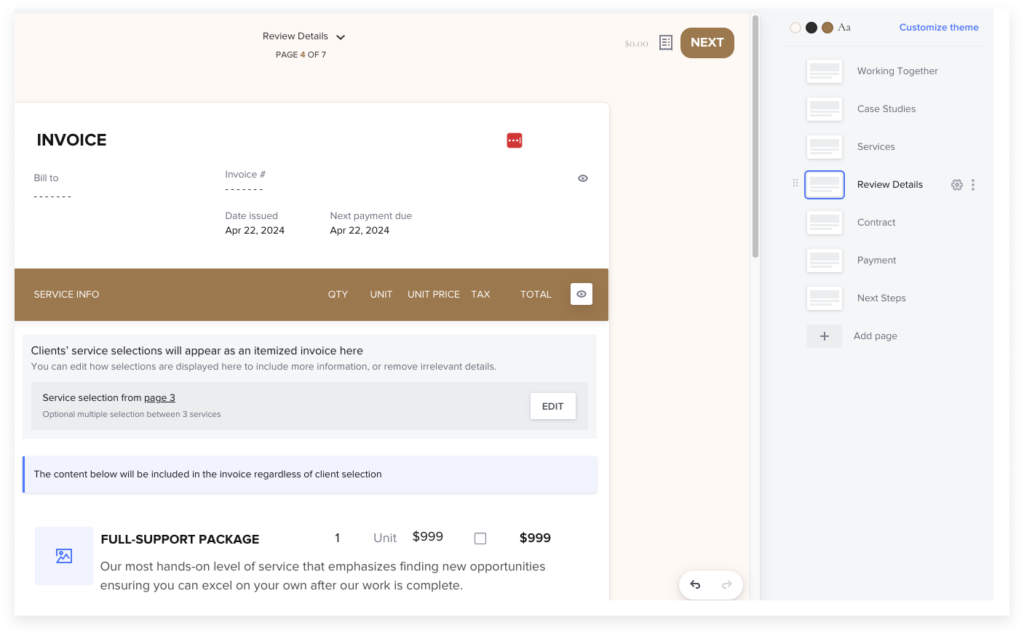The width and height of the screenshot is (1024, 636).
Task: Hide the Service Info table row
Action: [581, 294]
